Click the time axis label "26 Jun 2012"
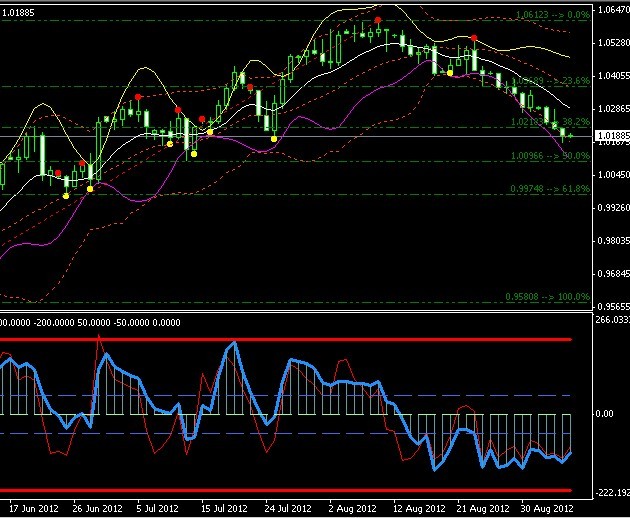 [x=97, y=508]
